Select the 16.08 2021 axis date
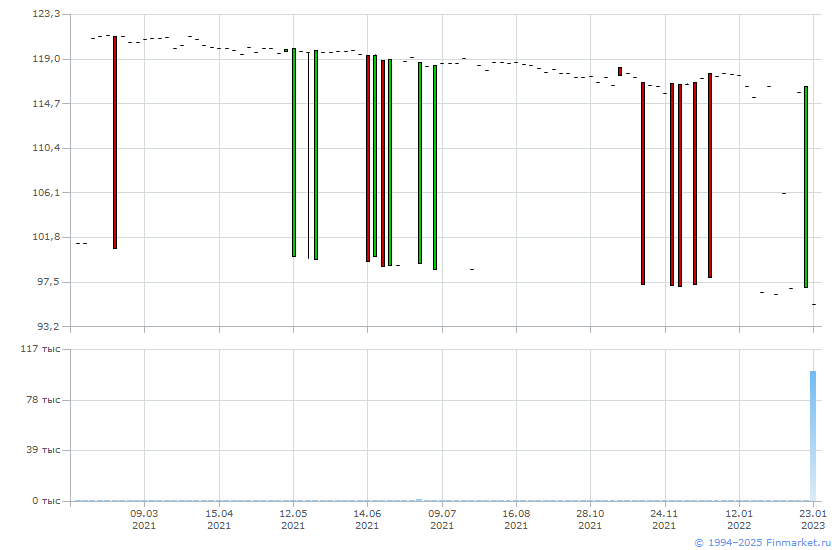 coord(516,518)
